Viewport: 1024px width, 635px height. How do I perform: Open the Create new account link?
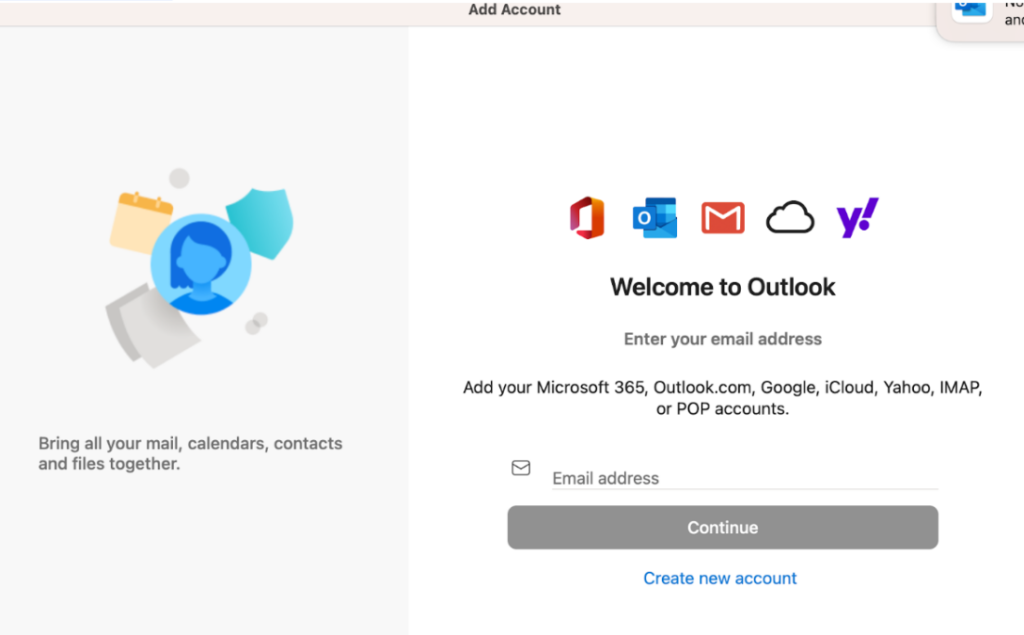[x=720, y=578]
